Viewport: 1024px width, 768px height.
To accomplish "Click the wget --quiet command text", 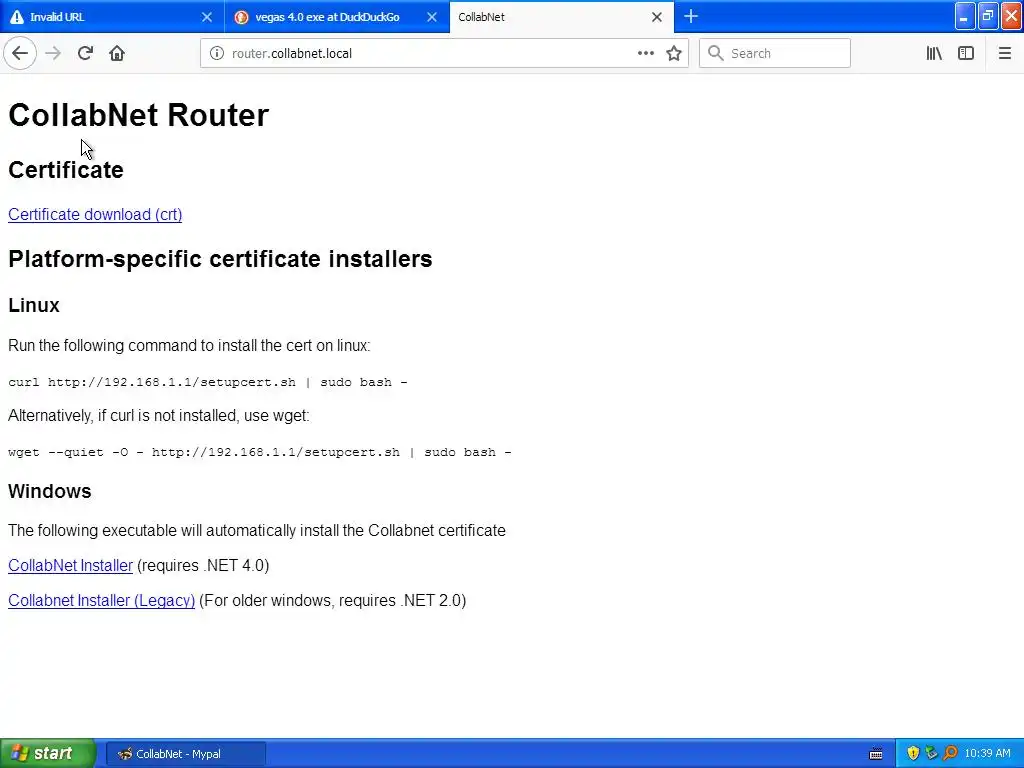I will click(260, 452).
